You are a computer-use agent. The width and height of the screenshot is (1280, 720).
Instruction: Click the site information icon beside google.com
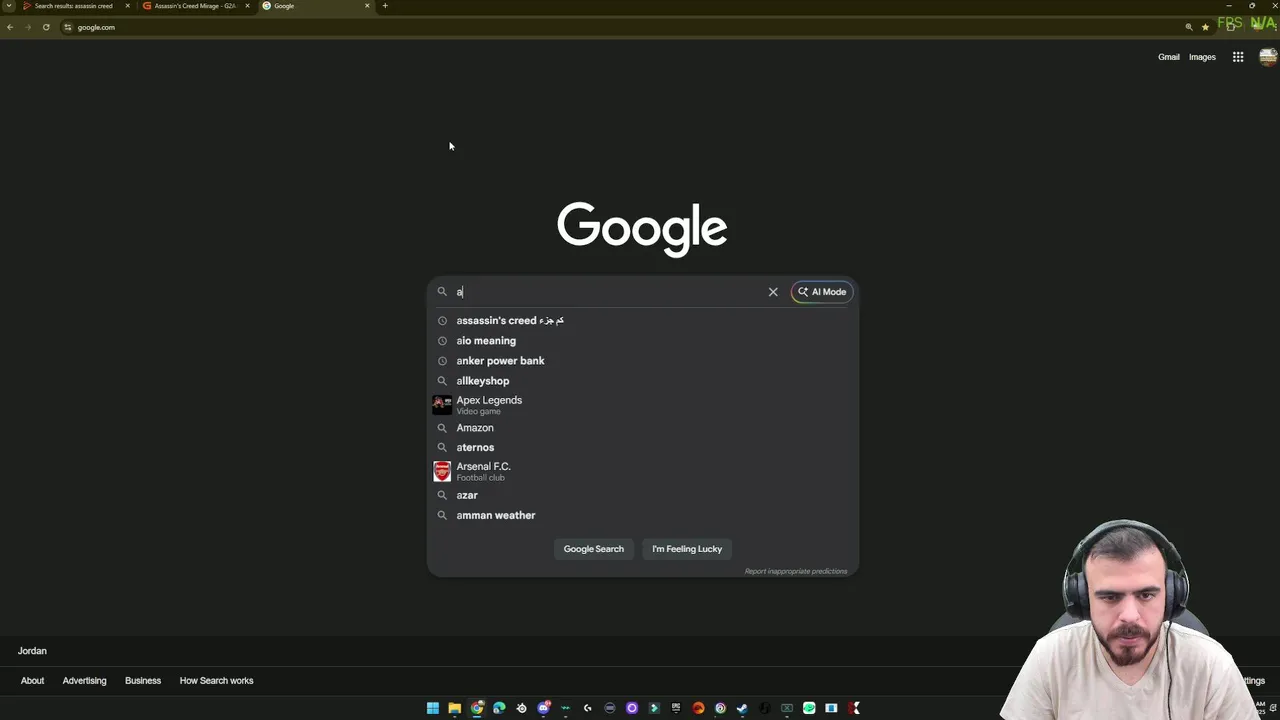point(68,27)
